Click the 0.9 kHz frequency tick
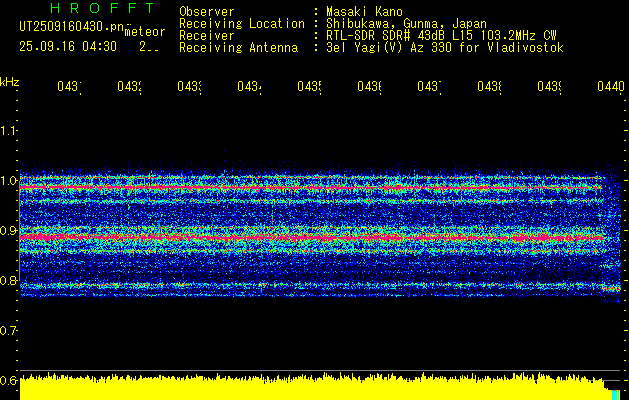This screenshot has height=400, width=629. (9, 231)
